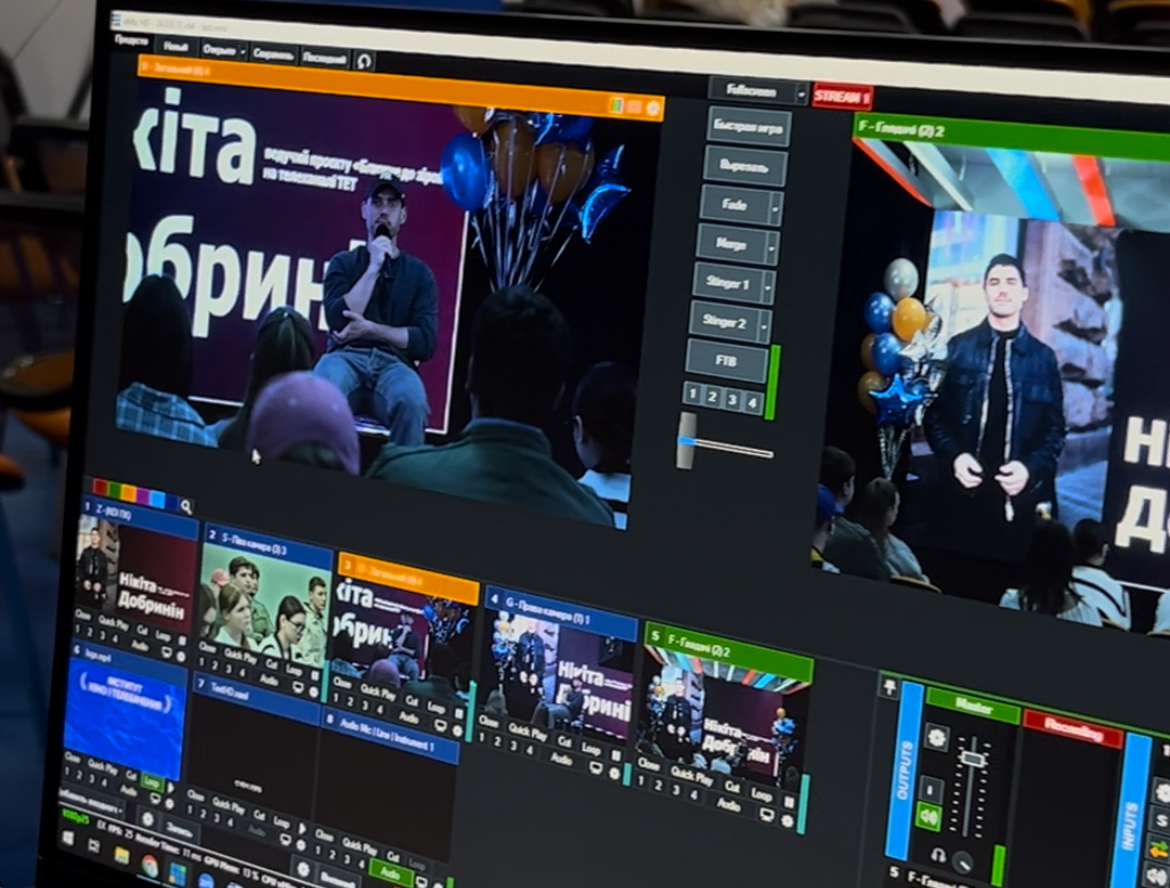Click the refresh icon in the top toolbar
Viewport: 1170px width, 888px height.
(x=364, y=61)
